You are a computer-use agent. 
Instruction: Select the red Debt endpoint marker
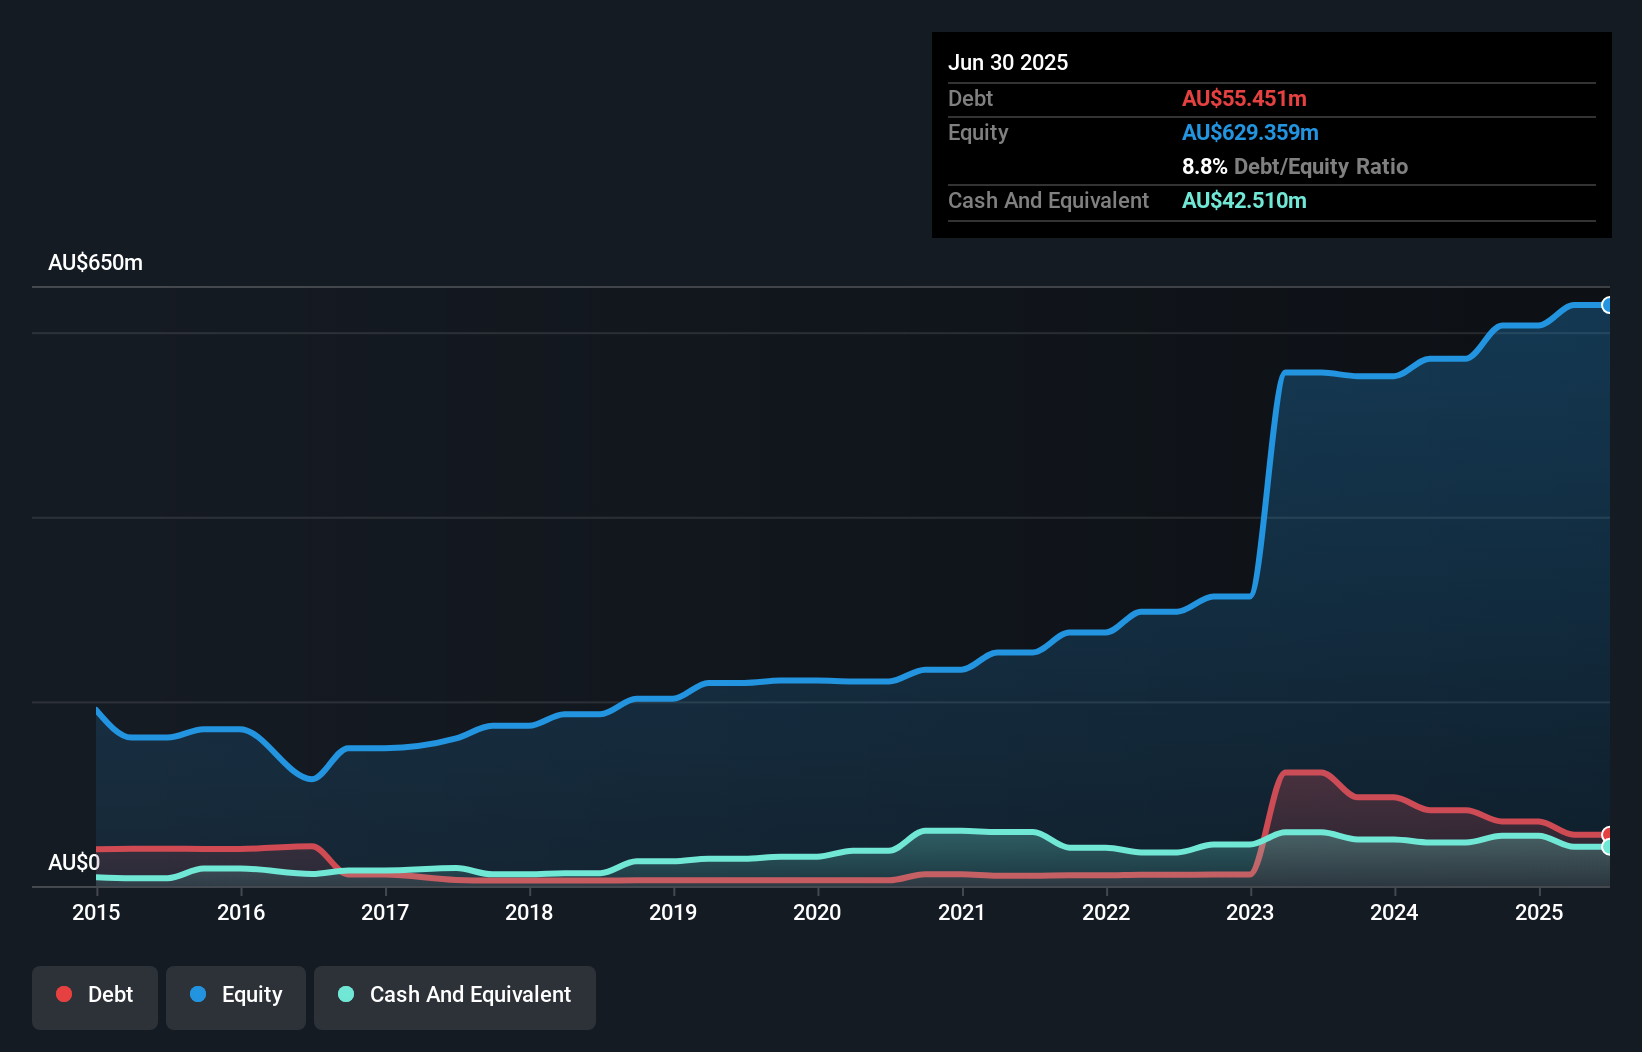[1608, 832]
